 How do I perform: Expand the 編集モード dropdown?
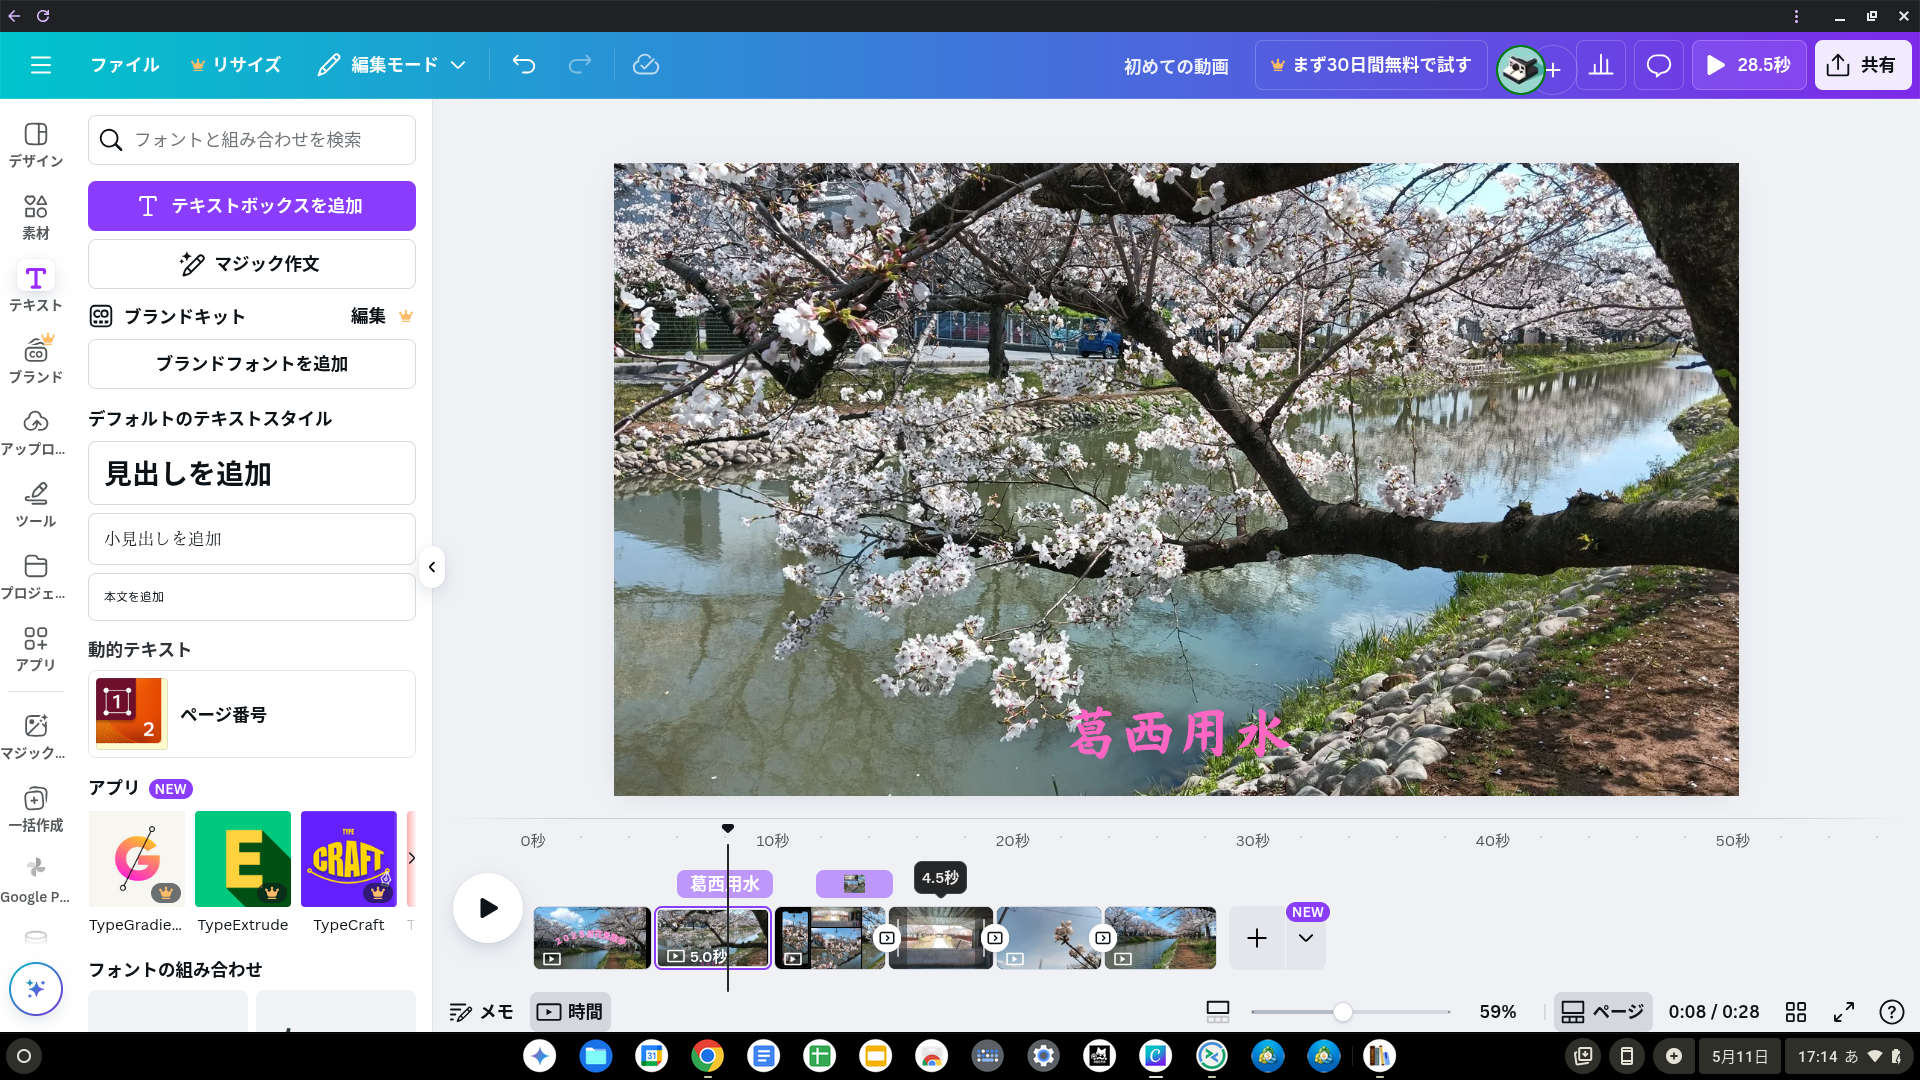(392, 65)
